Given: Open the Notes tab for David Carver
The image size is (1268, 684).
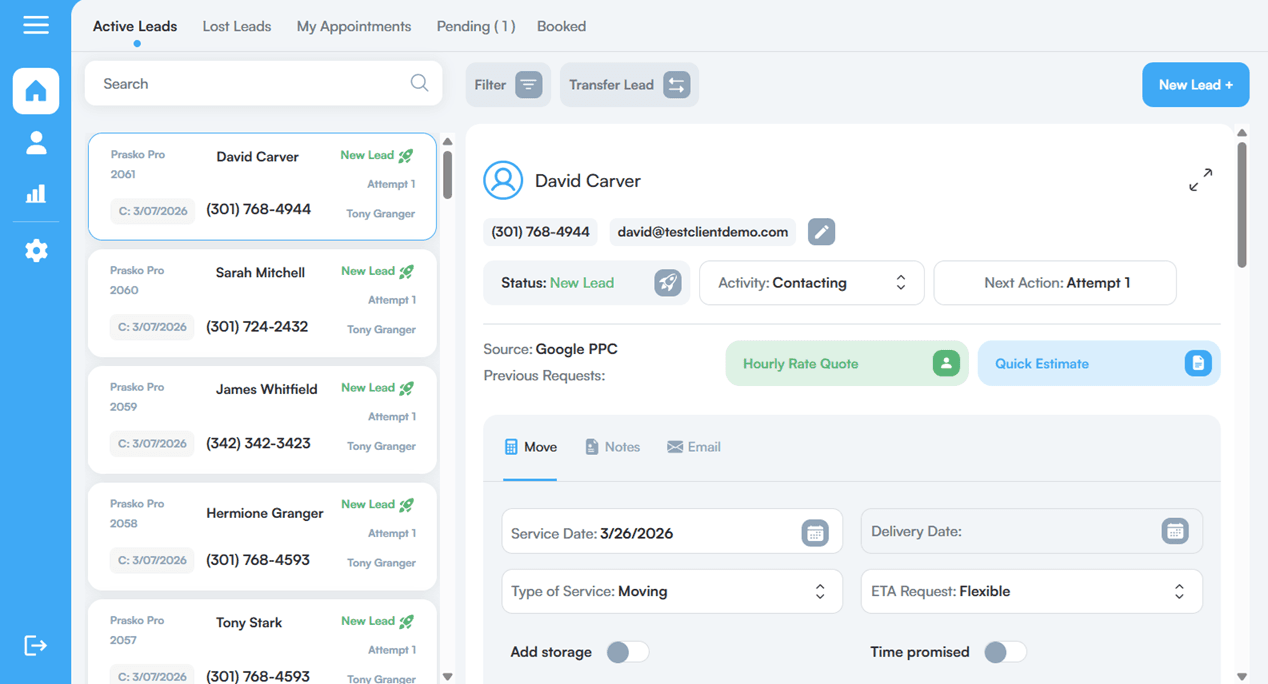Looking at the screenshot, I should (612, 447).
